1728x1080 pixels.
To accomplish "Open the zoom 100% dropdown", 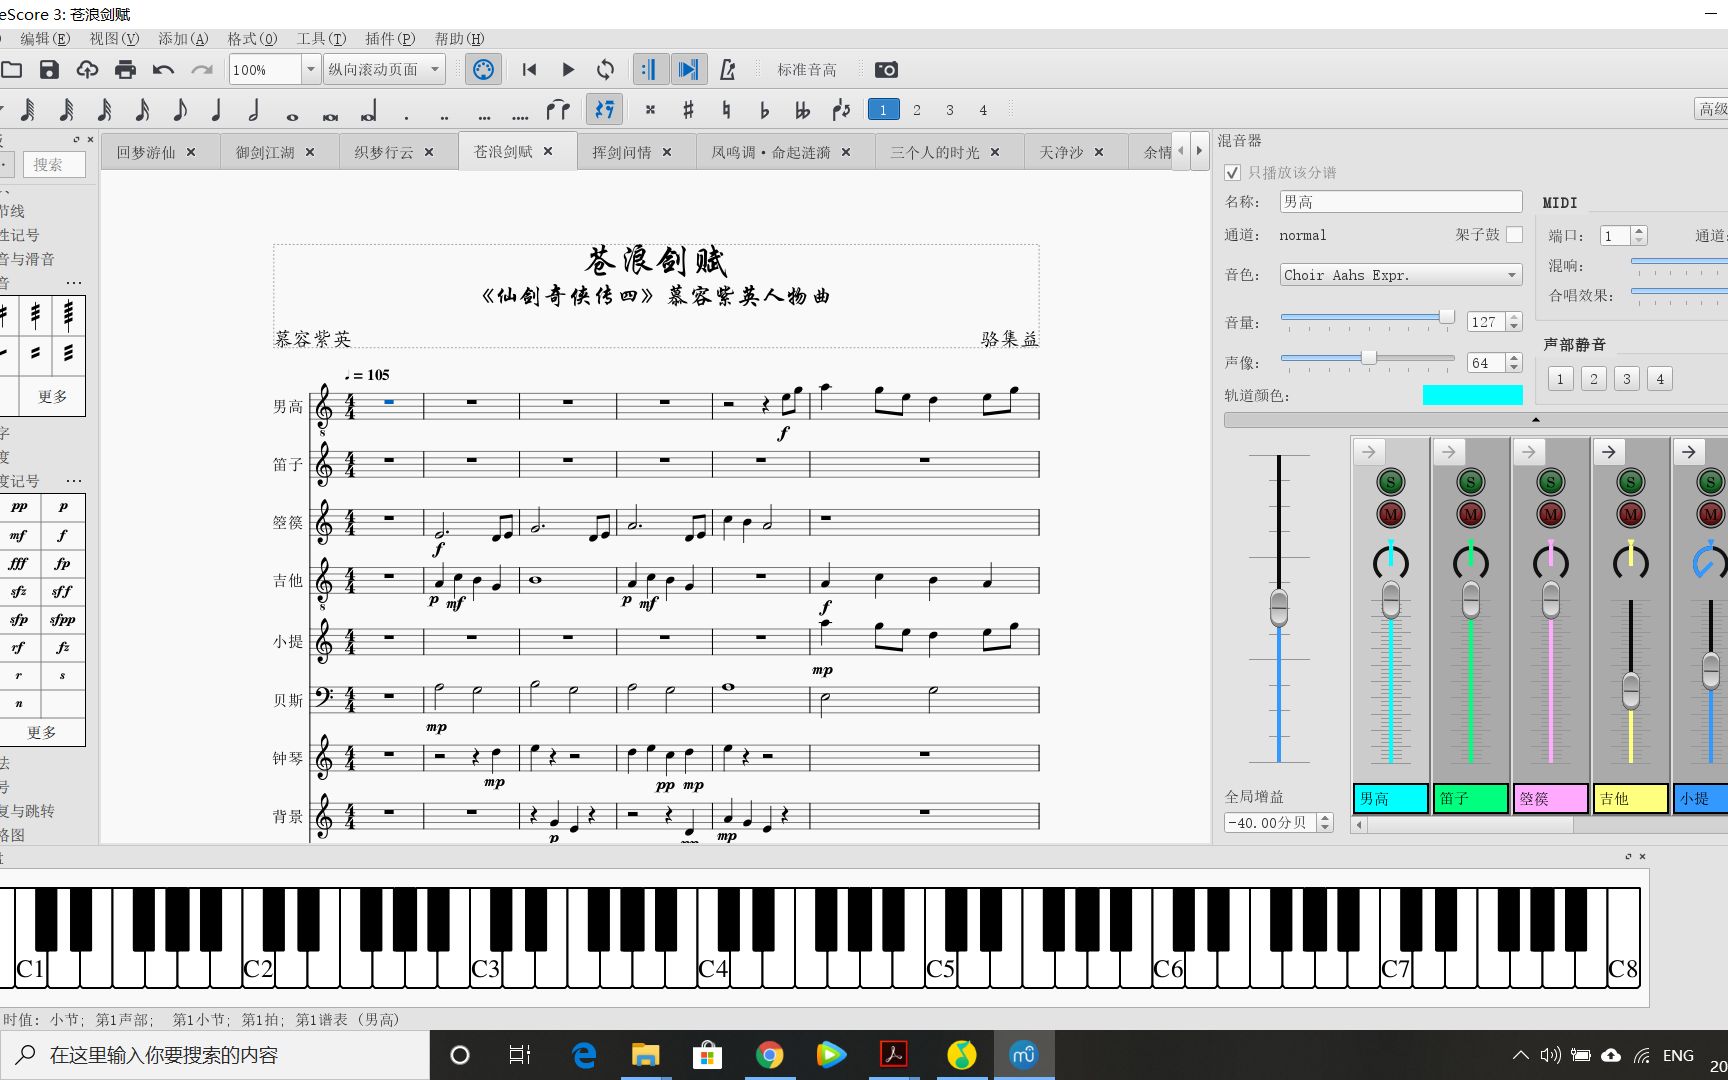I will coord(310,69).
